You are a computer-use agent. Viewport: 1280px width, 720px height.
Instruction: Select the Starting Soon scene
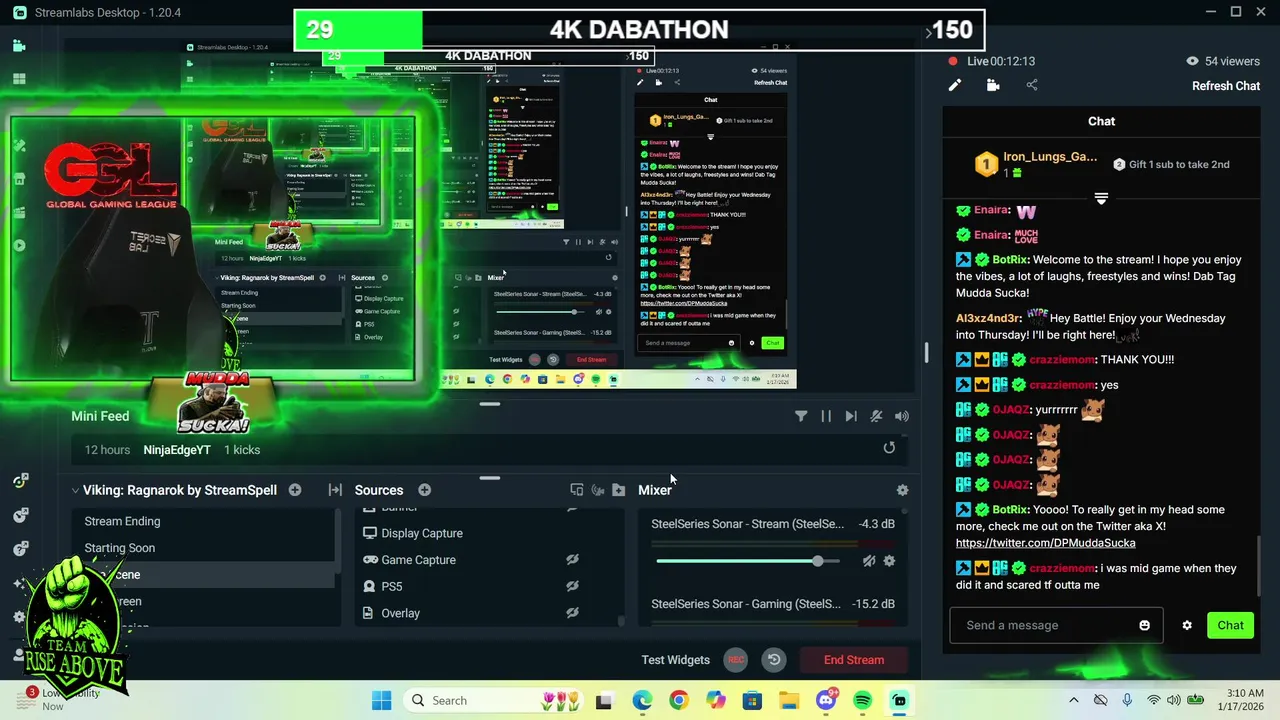point(204,548)
